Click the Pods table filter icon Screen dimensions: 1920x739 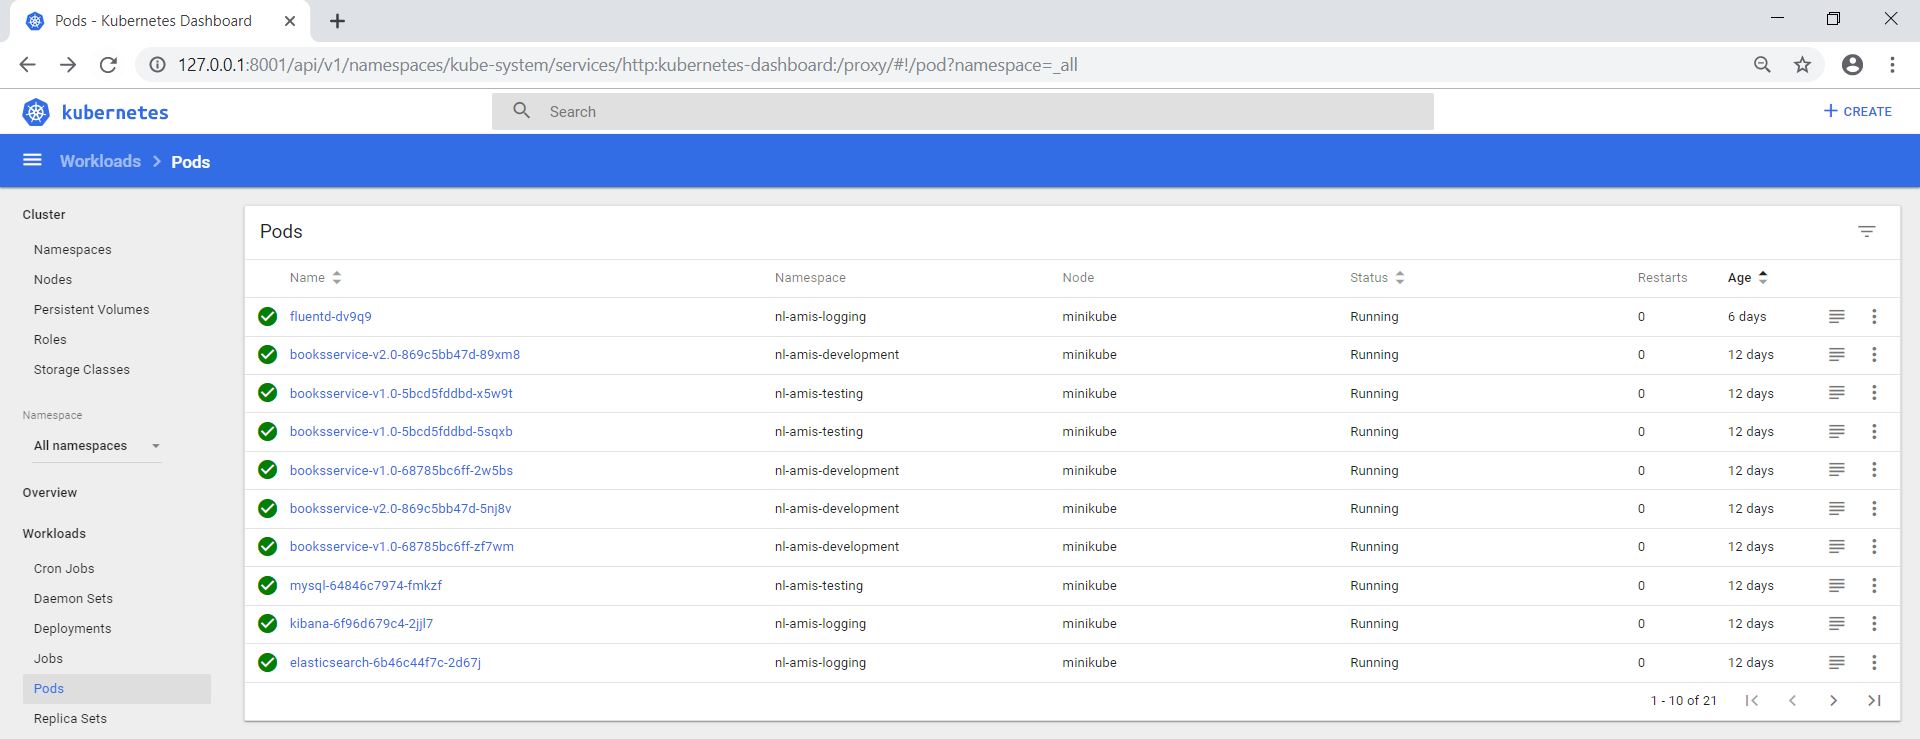point(1866,231)
